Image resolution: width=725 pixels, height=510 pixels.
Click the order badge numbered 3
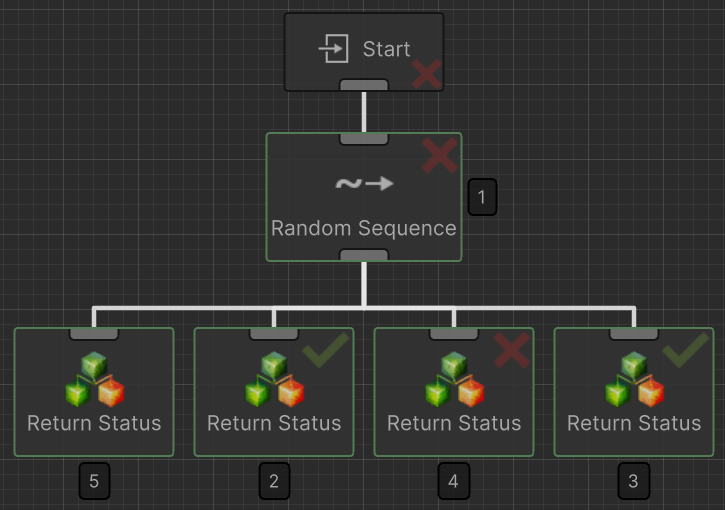click(x=633, y=482)
